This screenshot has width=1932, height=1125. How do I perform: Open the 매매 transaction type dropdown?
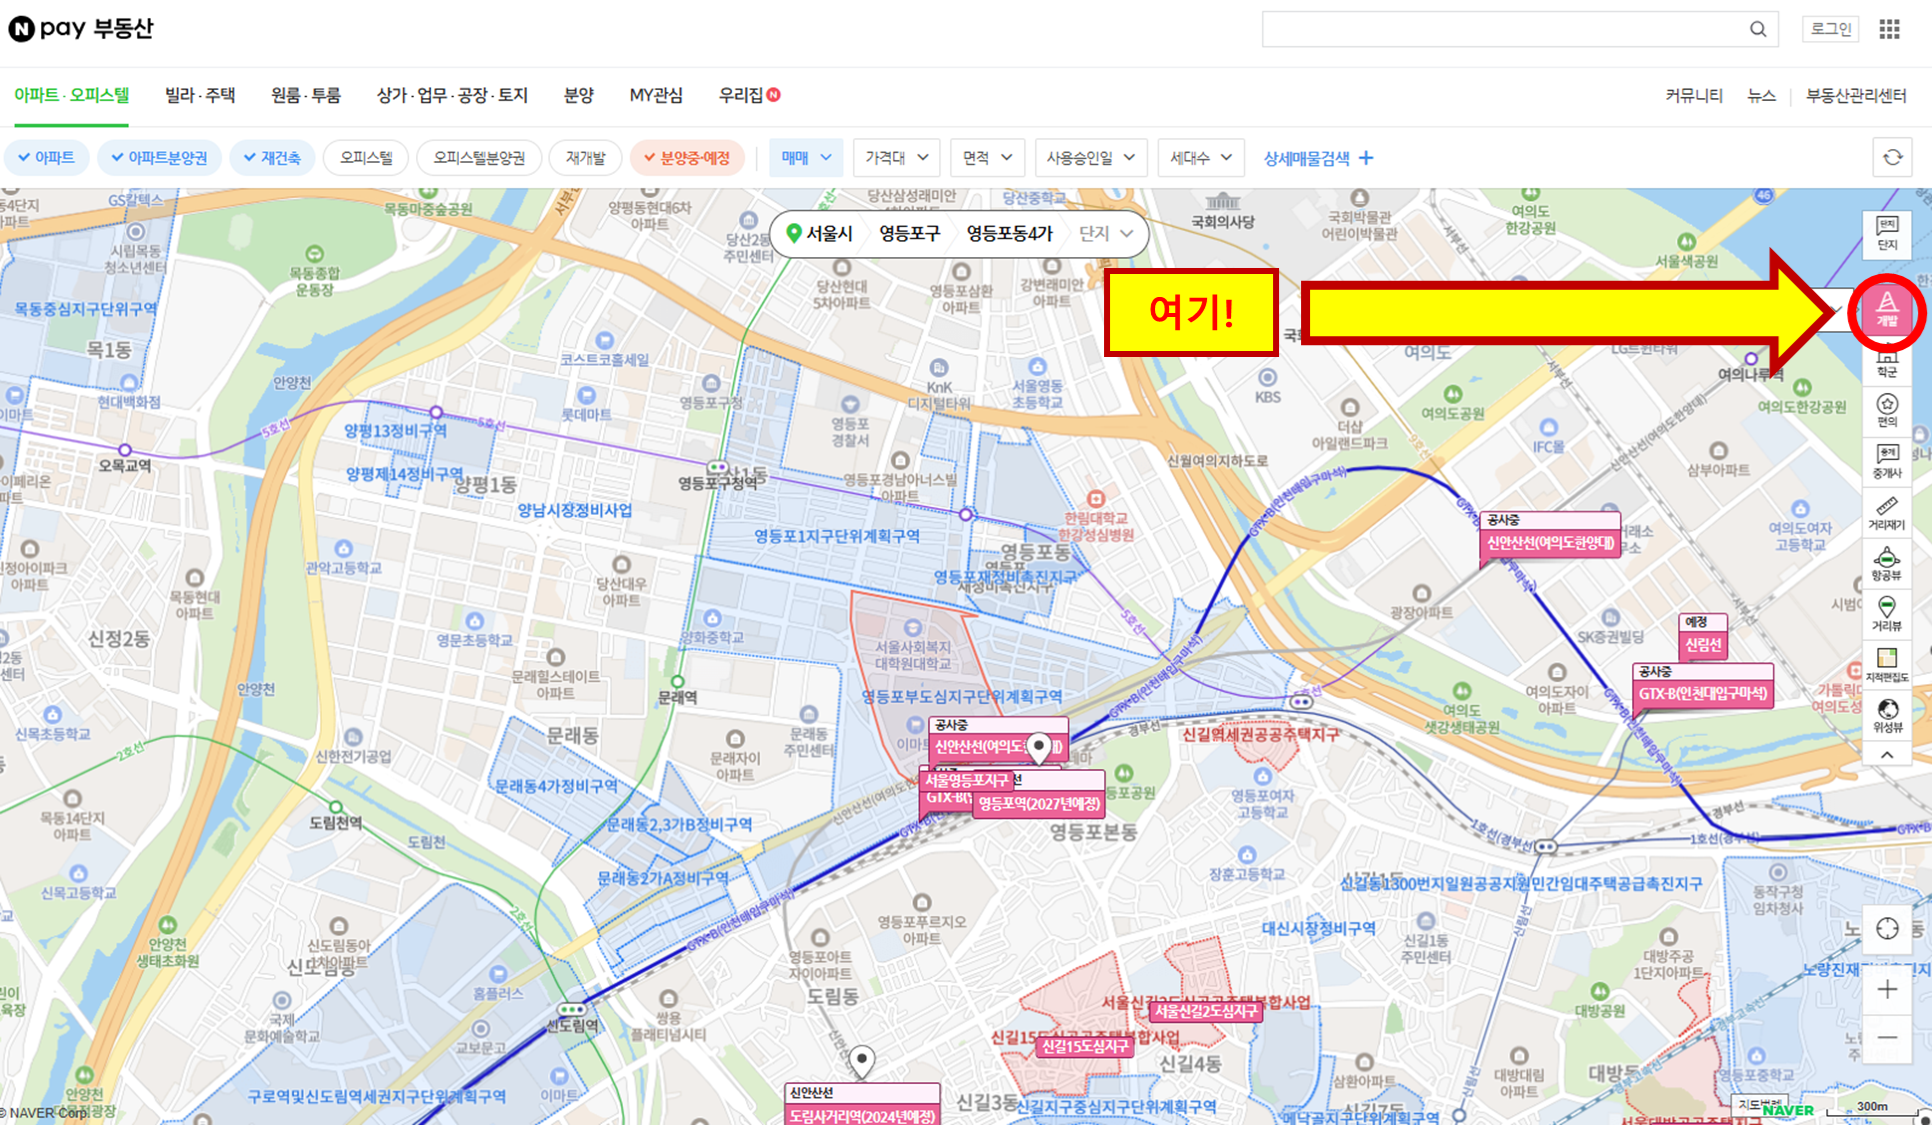tap(806, 158)
